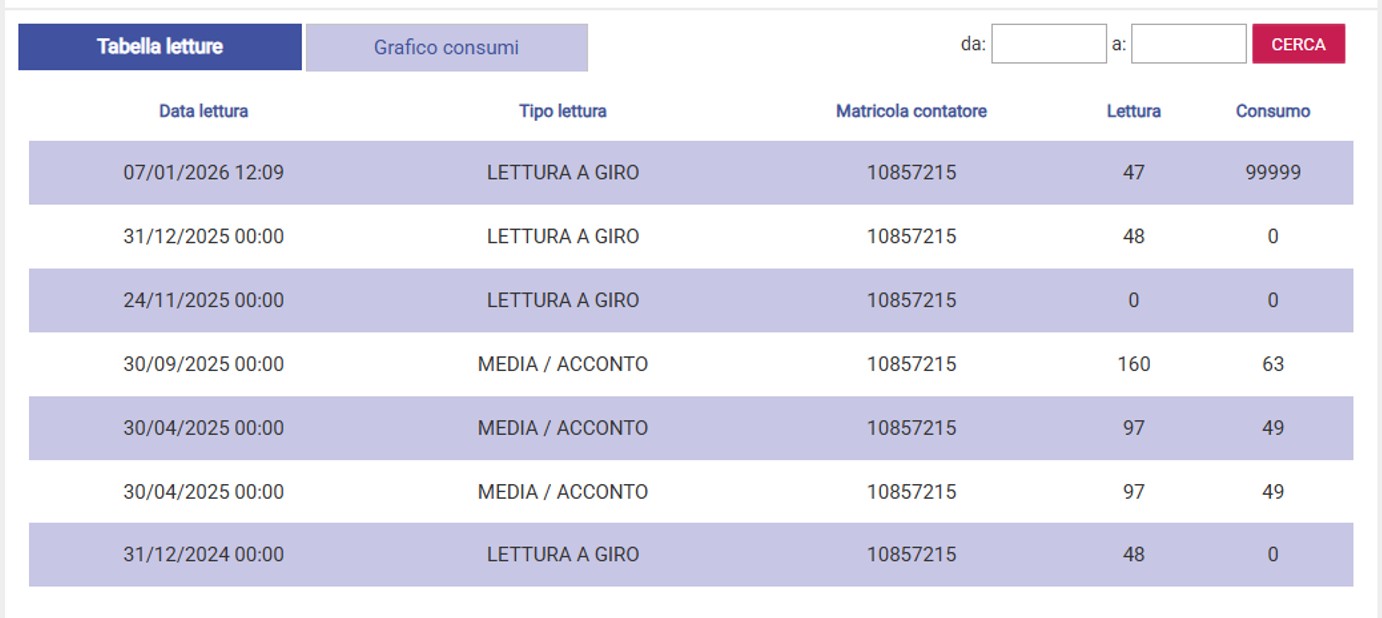1382x618 pixels.
Task: Click the Lettura value 160
Action: coord(1133,364)
